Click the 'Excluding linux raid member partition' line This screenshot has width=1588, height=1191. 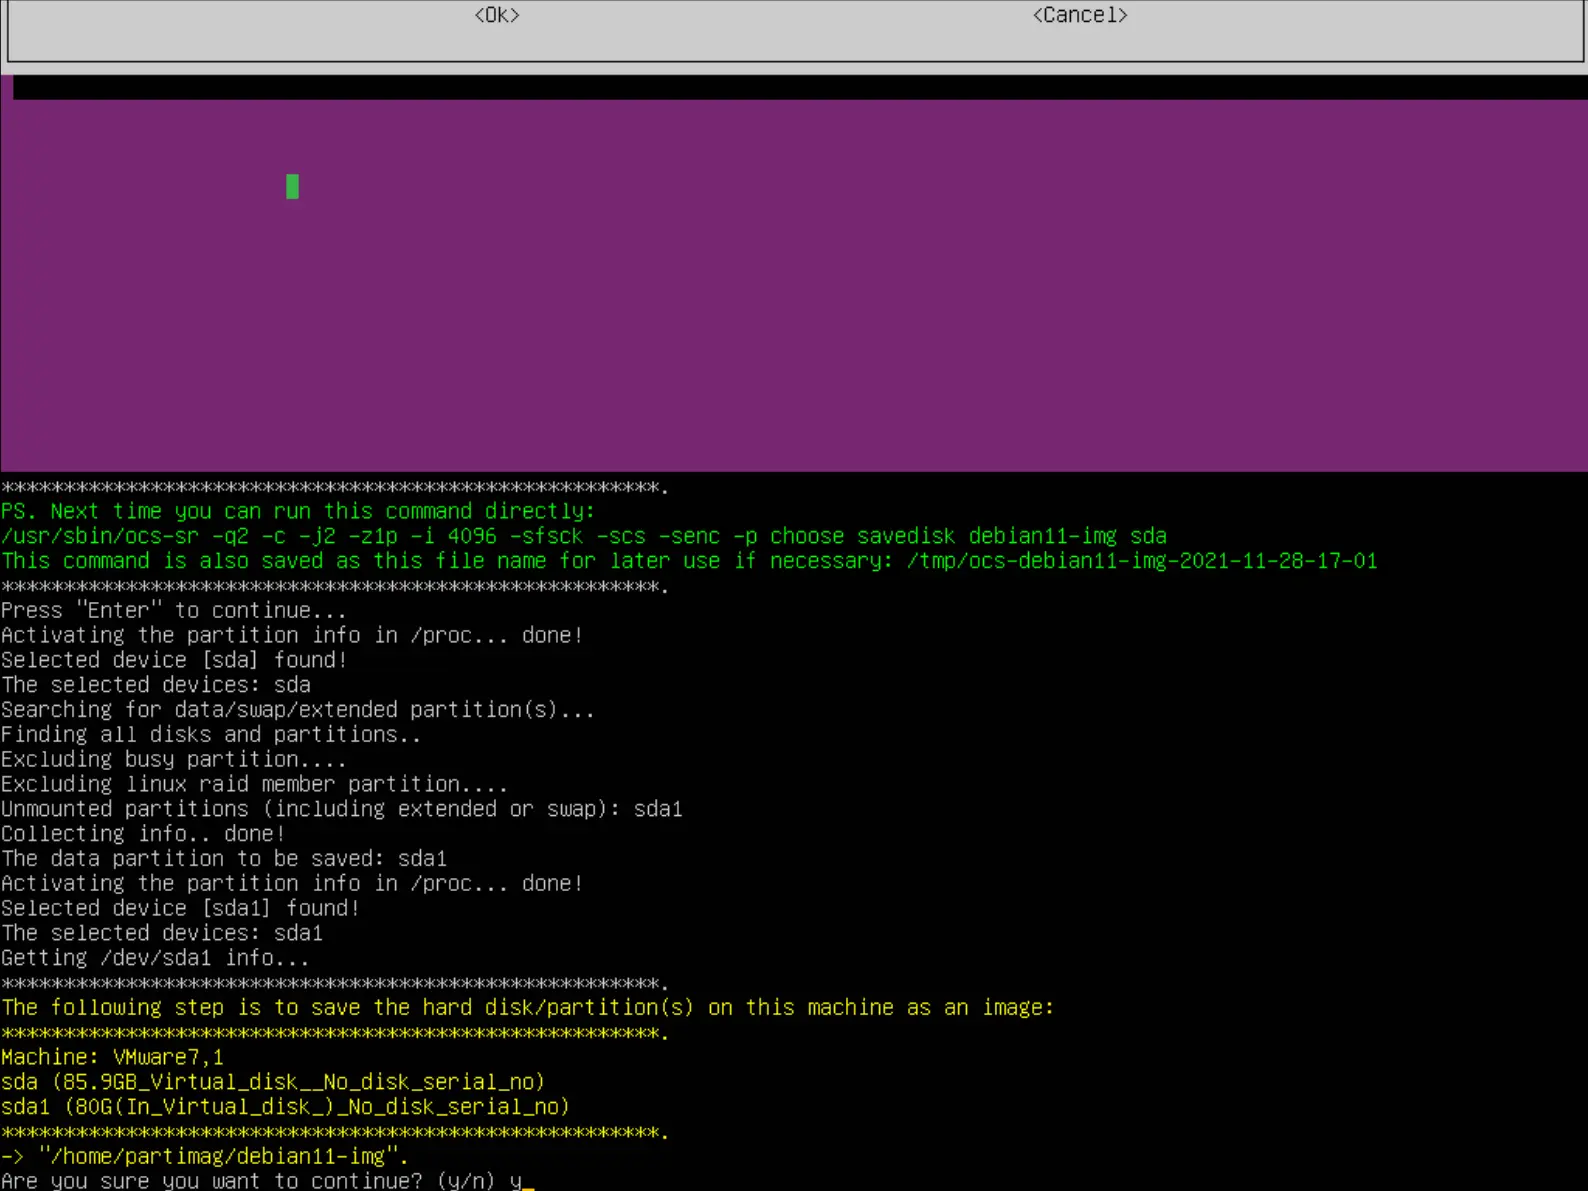click(x=254, y=784)
